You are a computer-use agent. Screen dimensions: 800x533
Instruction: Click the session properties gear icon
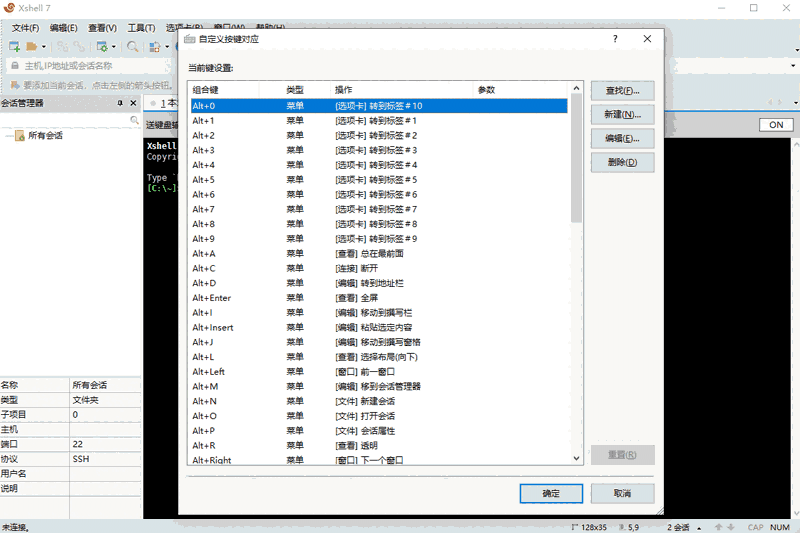(x=102, y=47)
